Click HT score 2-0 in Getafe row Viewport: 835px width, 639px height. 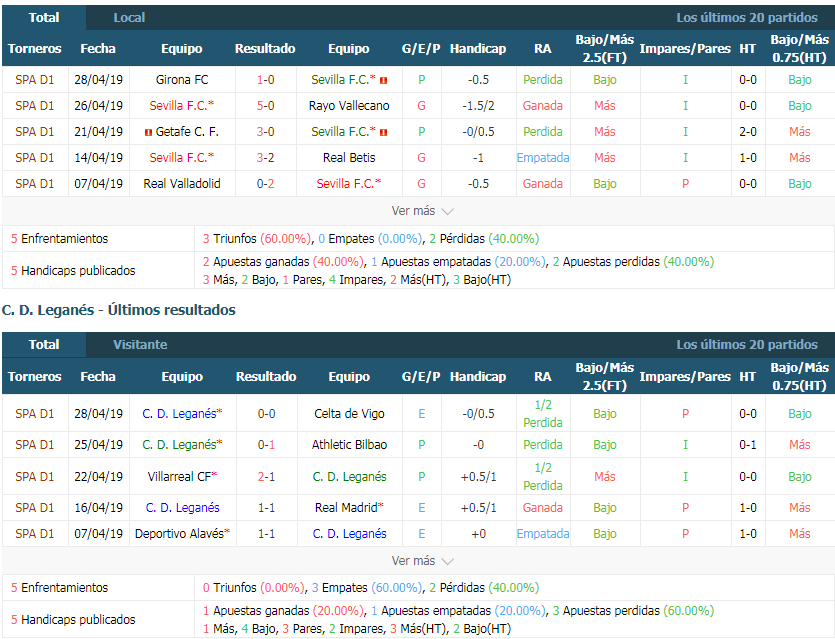(x=748, y=132)
